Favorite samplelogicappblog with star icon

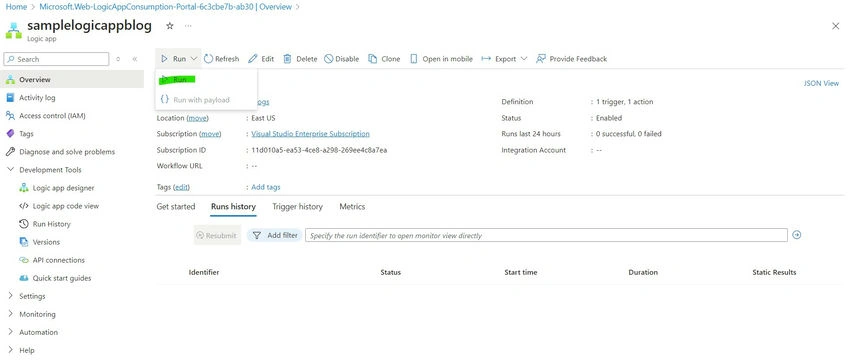[x=170, y=25]
